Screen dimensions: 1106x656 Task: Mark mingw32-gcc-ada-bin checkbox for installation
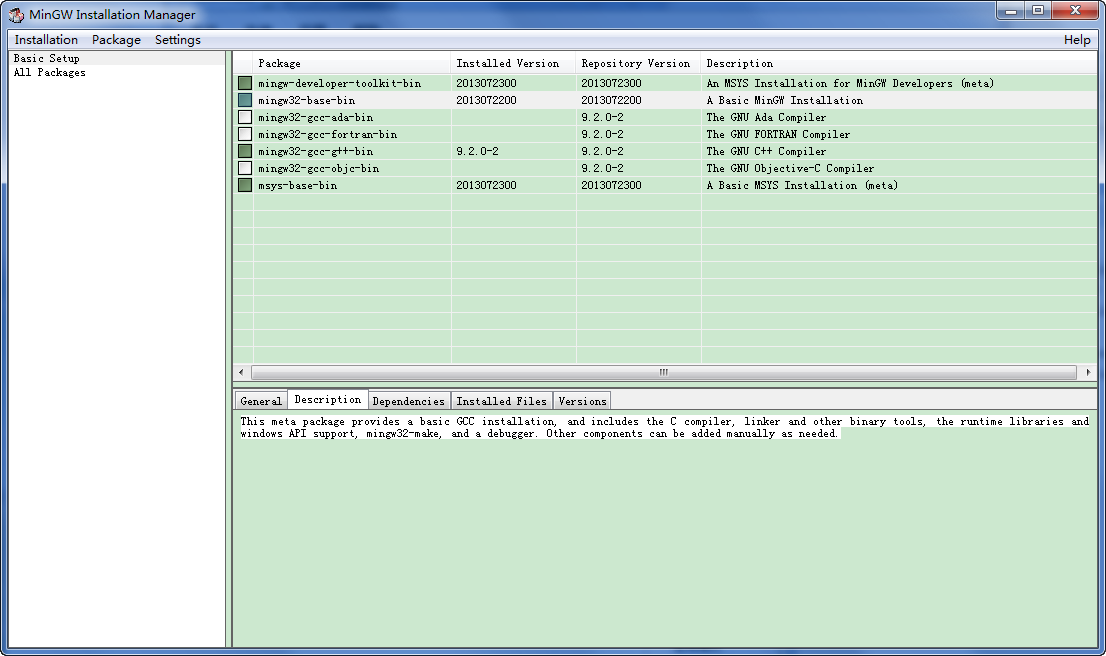pos(245,117)
